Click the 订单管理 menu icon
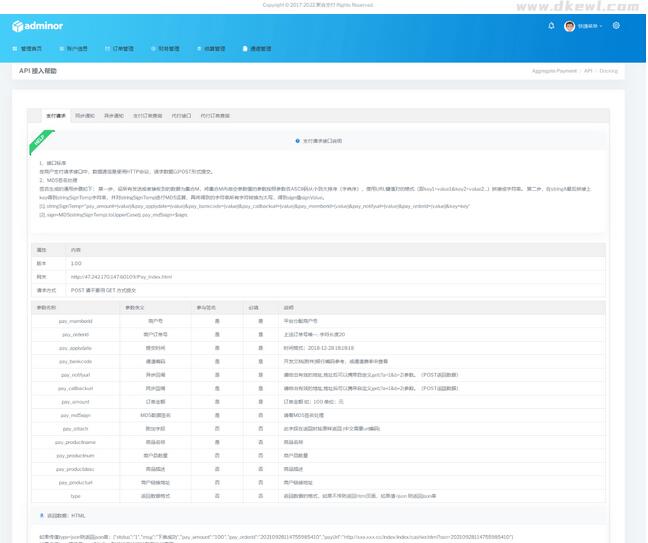Image resolution: width=648 pixels, height=543 pixels. [x=108, y=48]
